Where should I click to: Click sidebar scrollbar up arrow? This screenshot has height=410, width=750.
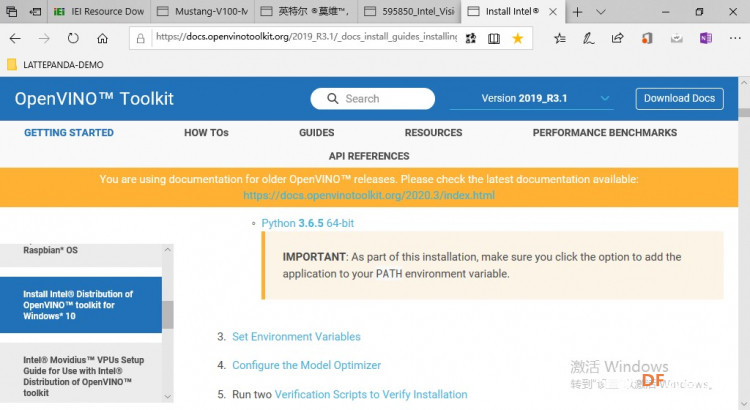(x=167, y=250)
